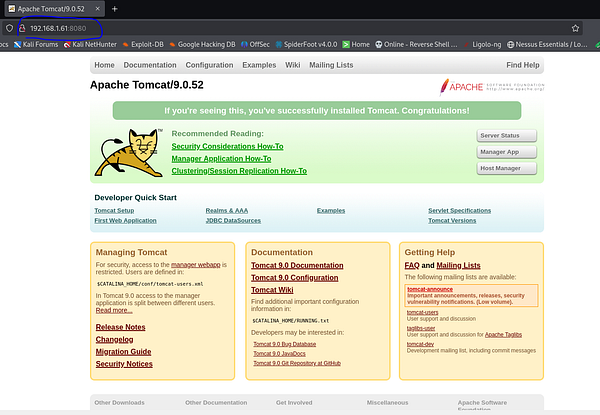Open Tomcat 9.0 Git Repository at GitHub link
This screenshot has width=600, height=415.
tap(297, 363)
